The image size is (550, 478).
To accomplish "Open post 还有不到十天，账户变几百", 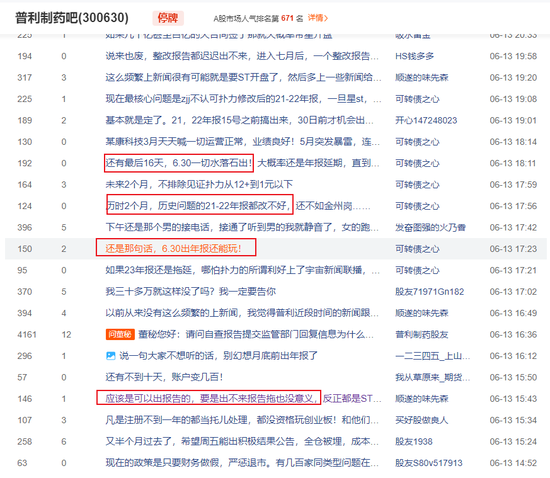I will 164,377.
